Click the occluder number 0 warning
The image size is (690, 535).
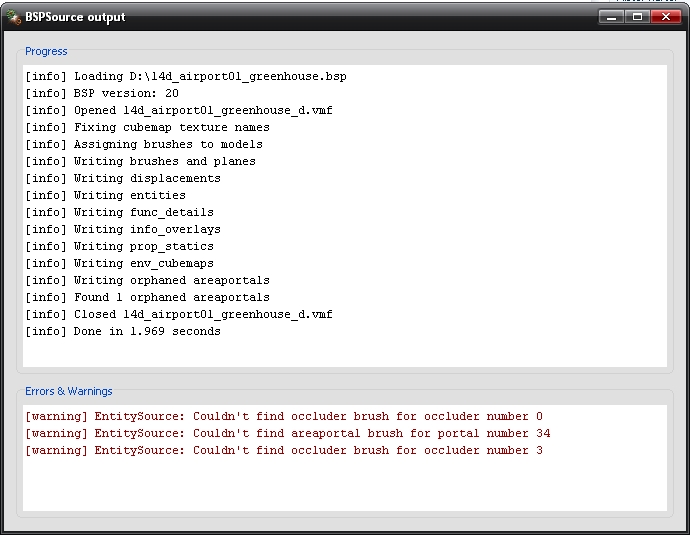(284, 416)
